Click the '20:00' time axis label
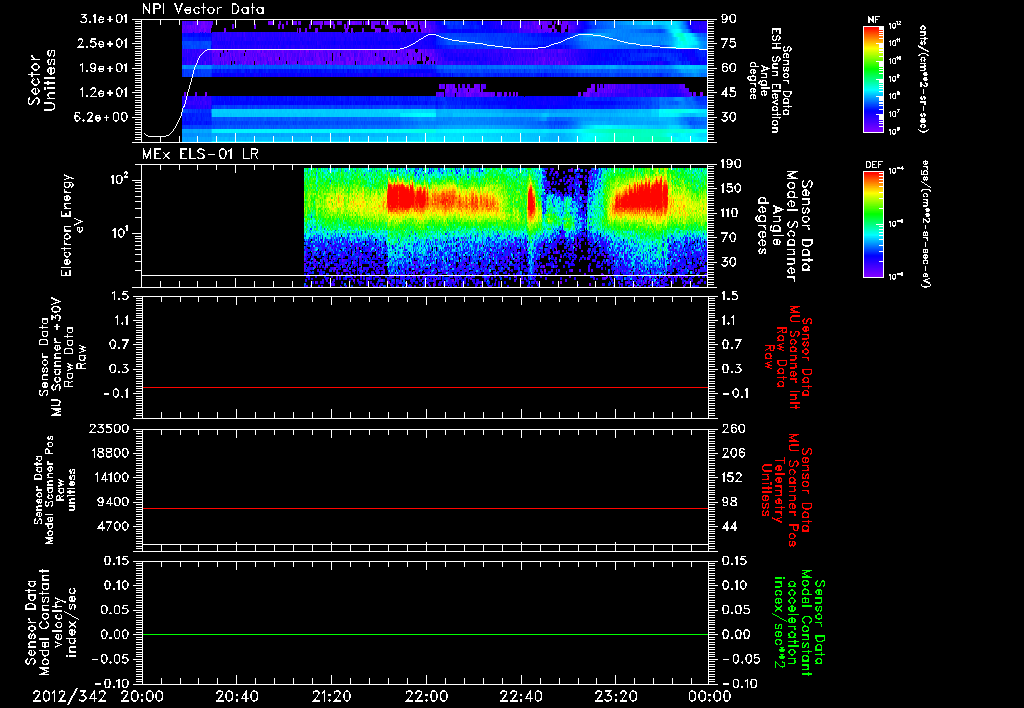 coord(142,696)
